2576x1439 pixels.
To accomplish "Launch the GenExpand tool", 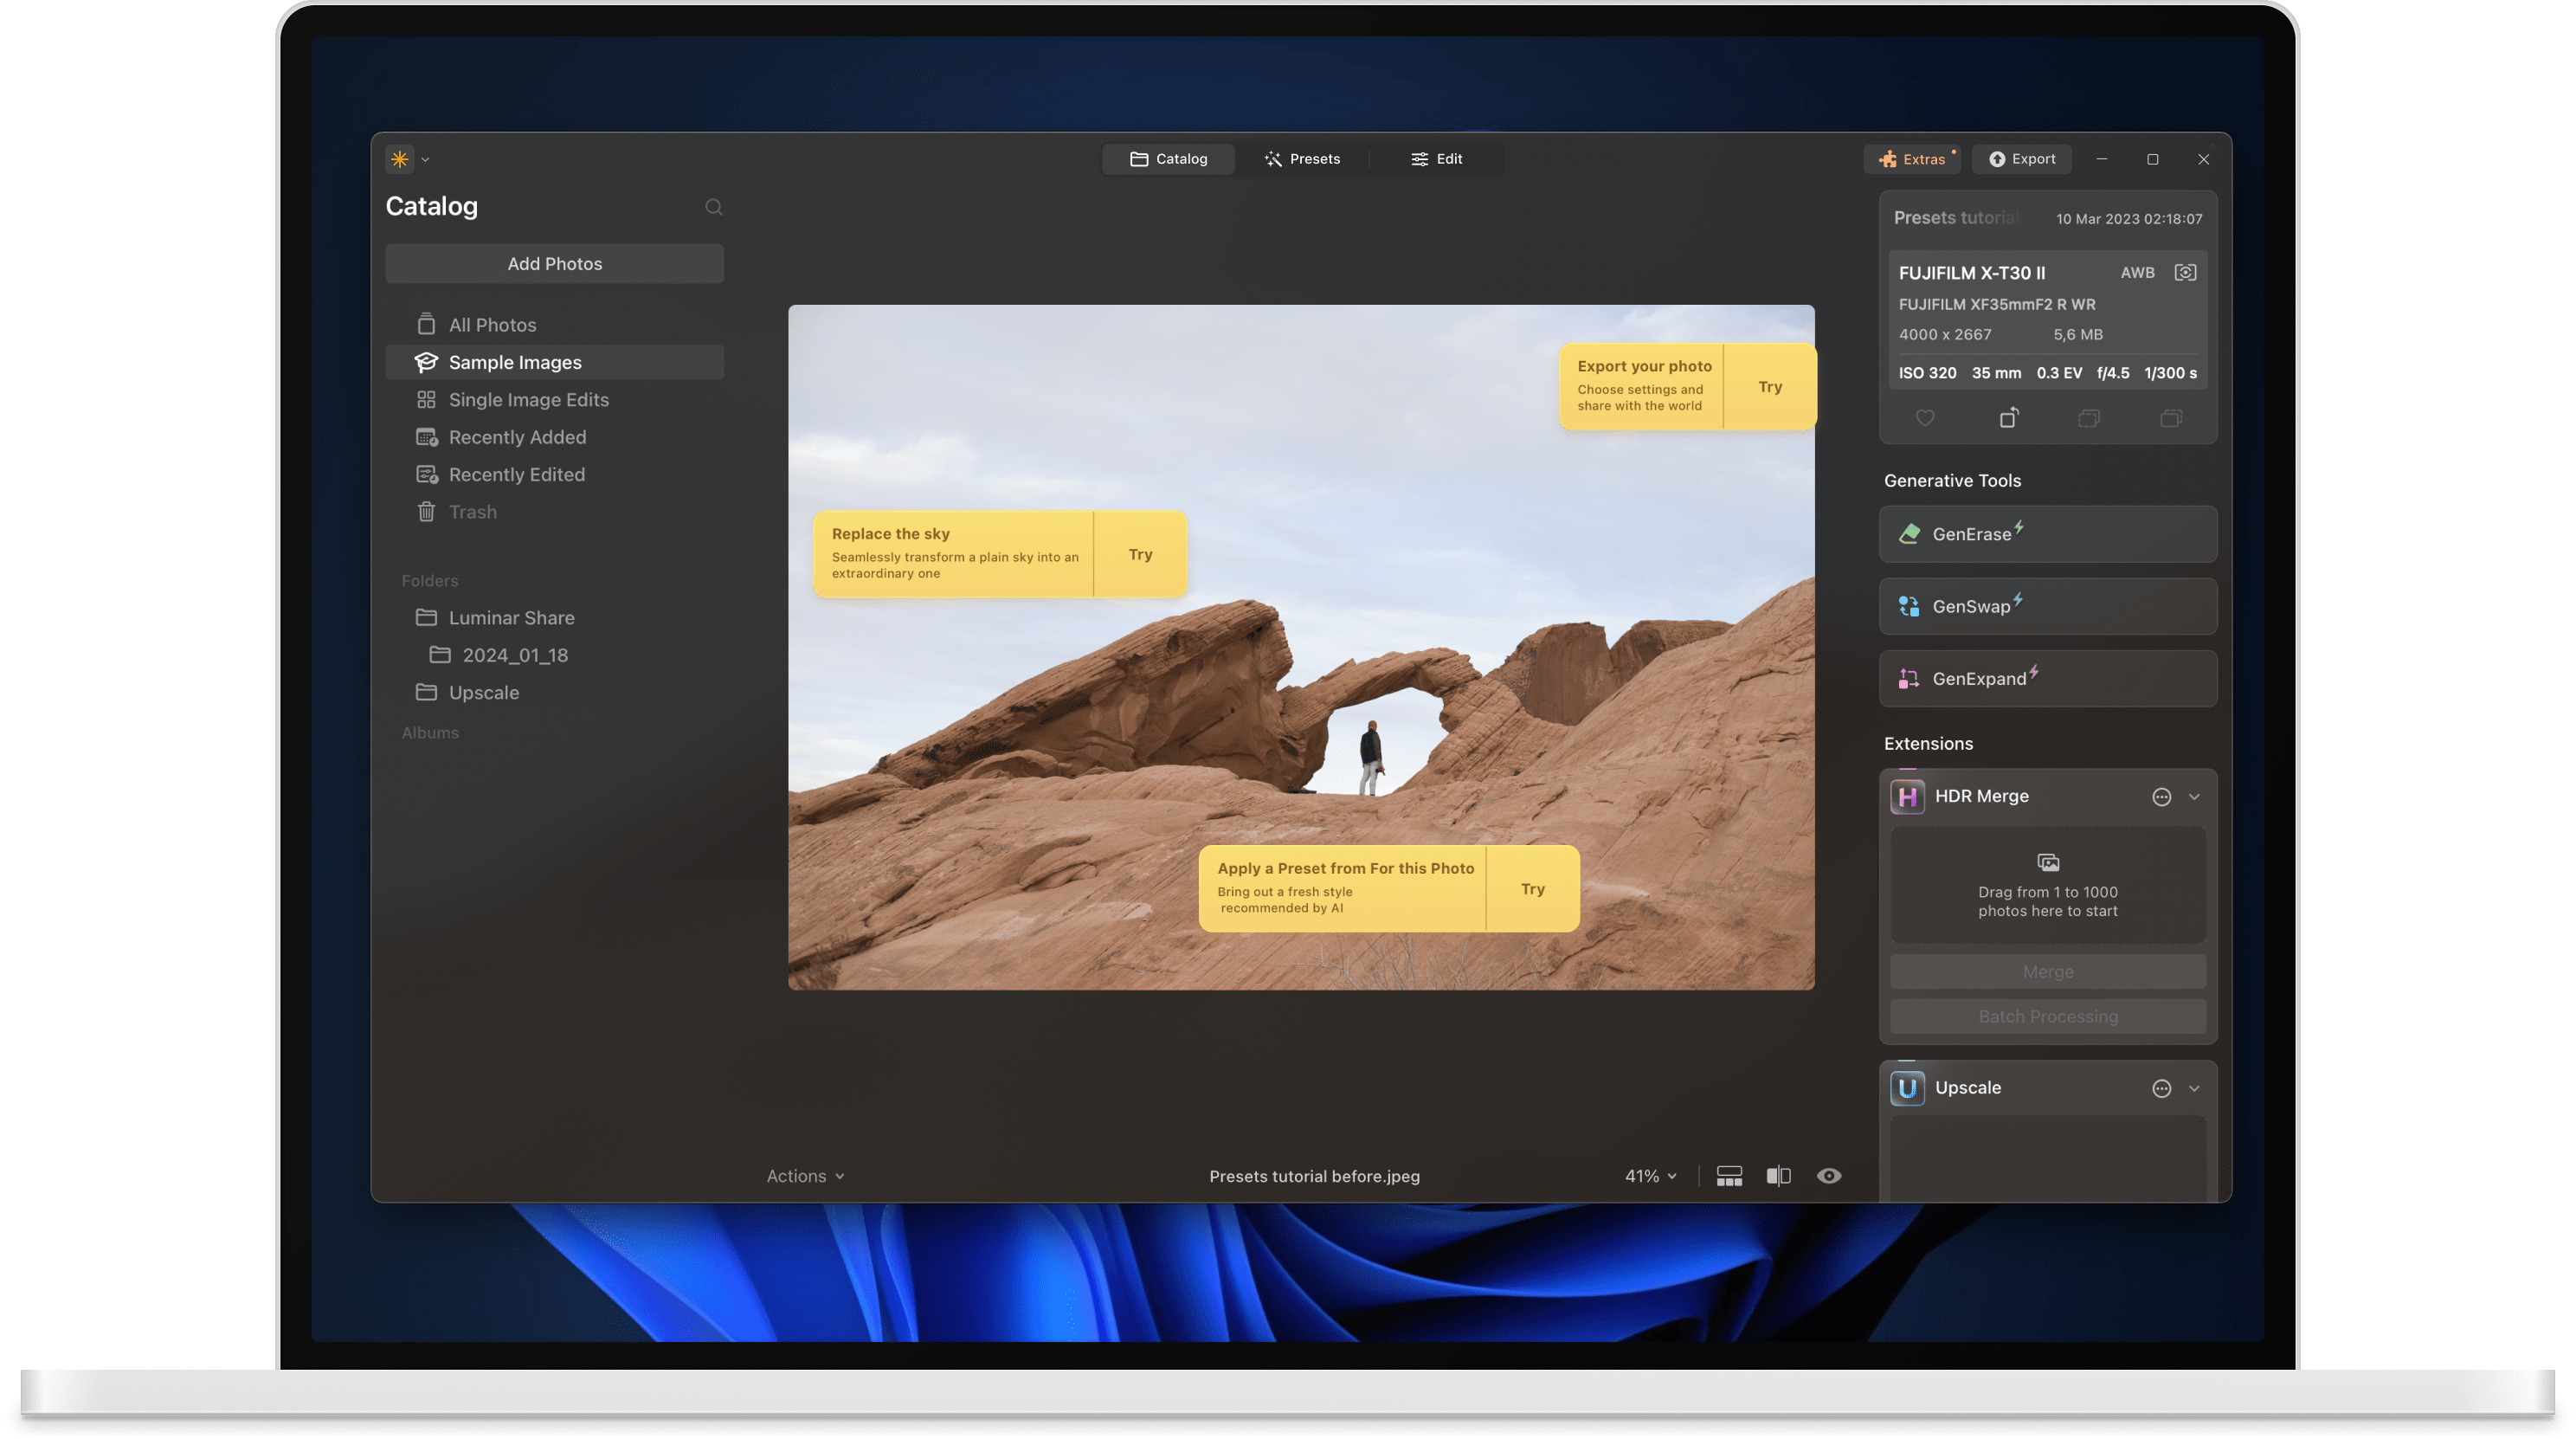I will (2046, 678).
